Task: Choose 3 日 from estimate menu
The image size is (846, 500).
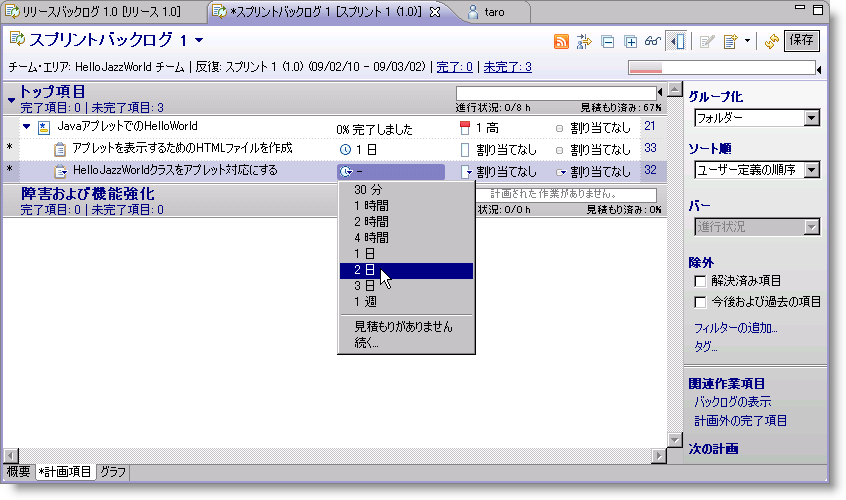Action: [x=406, y=286]
